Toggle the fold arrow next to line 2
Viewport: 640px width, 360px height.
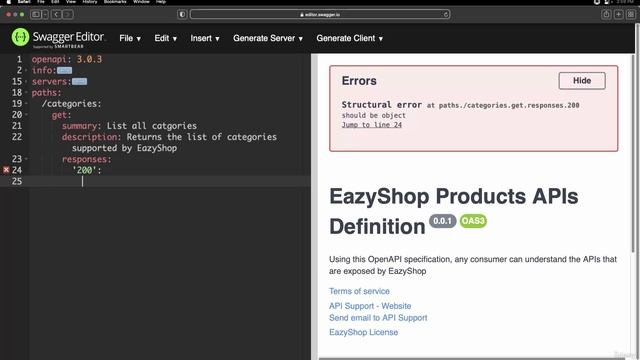point(26,70)
